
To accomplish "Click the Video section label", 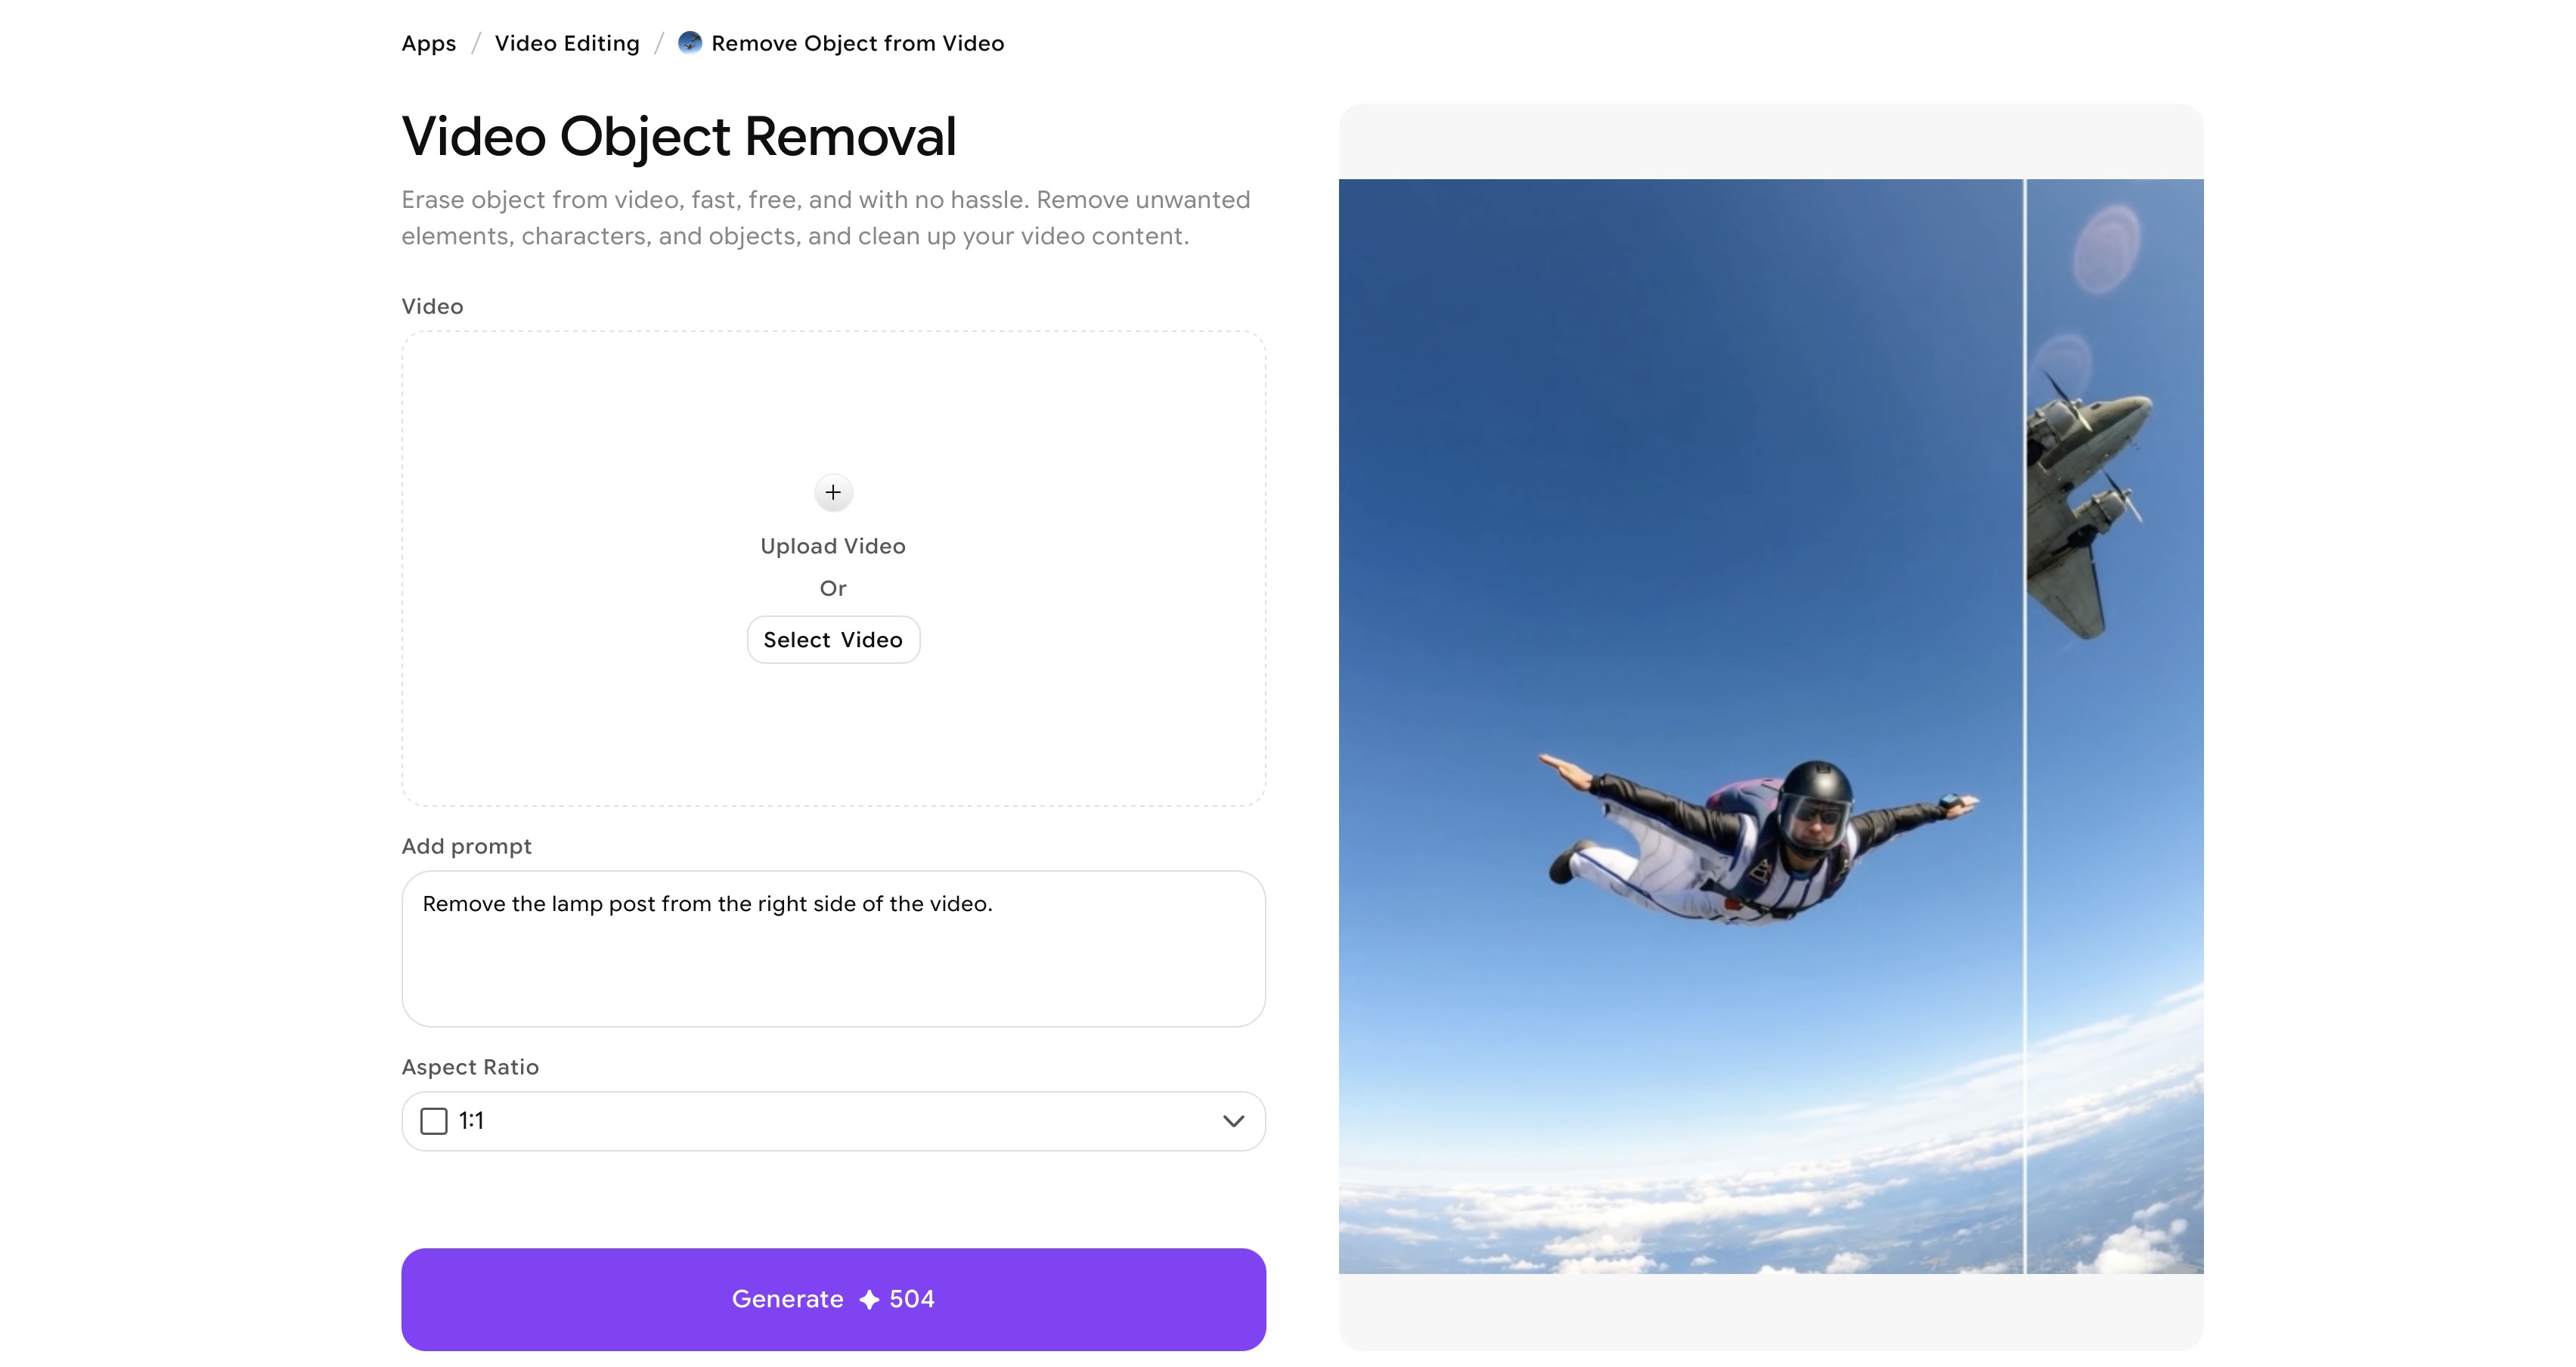I will pos(432,306).
